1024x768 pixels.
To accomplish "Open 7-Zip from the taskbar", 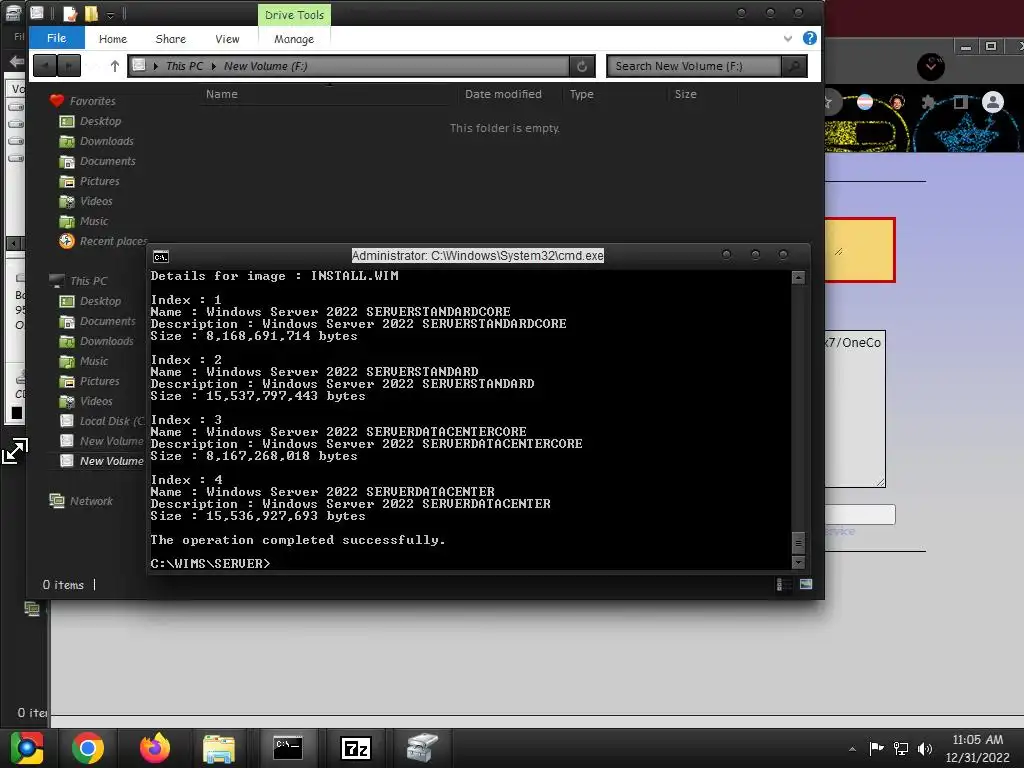I will pos(356,748).
